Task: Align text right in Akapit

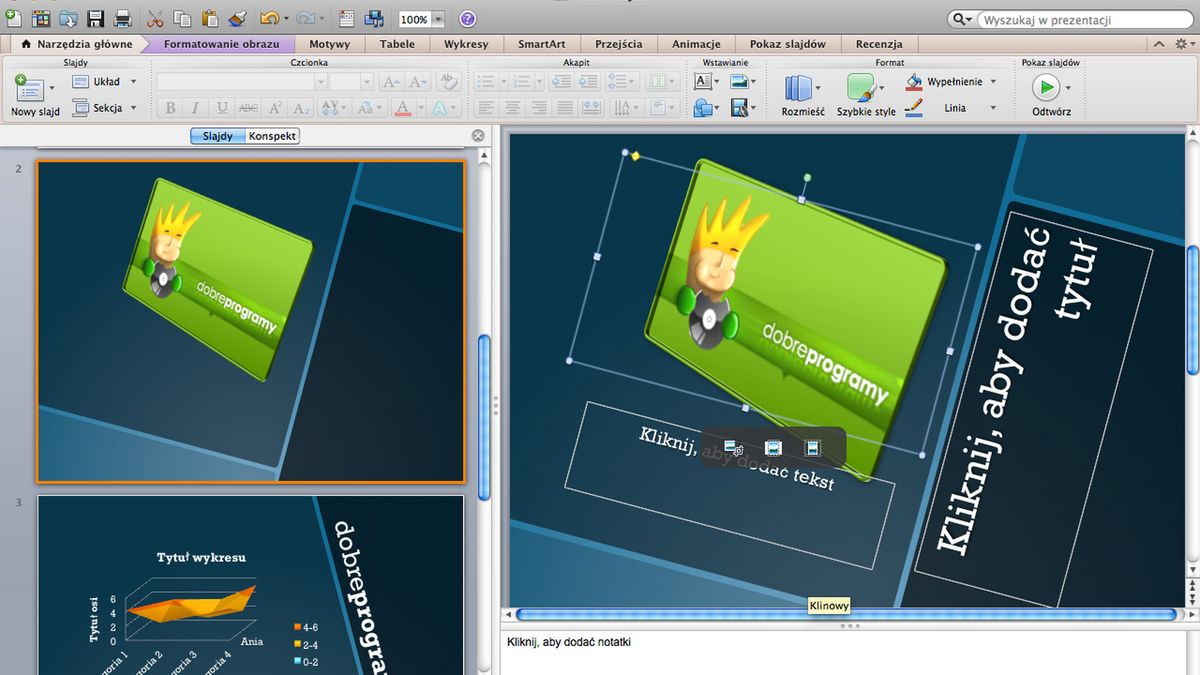Action: 538,108
